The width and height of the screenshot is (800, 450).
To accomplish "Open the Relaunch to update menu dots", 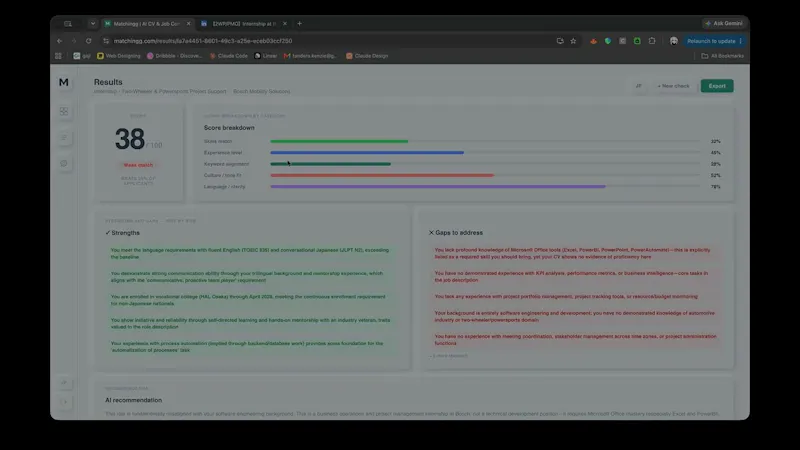I will (740, 41).
